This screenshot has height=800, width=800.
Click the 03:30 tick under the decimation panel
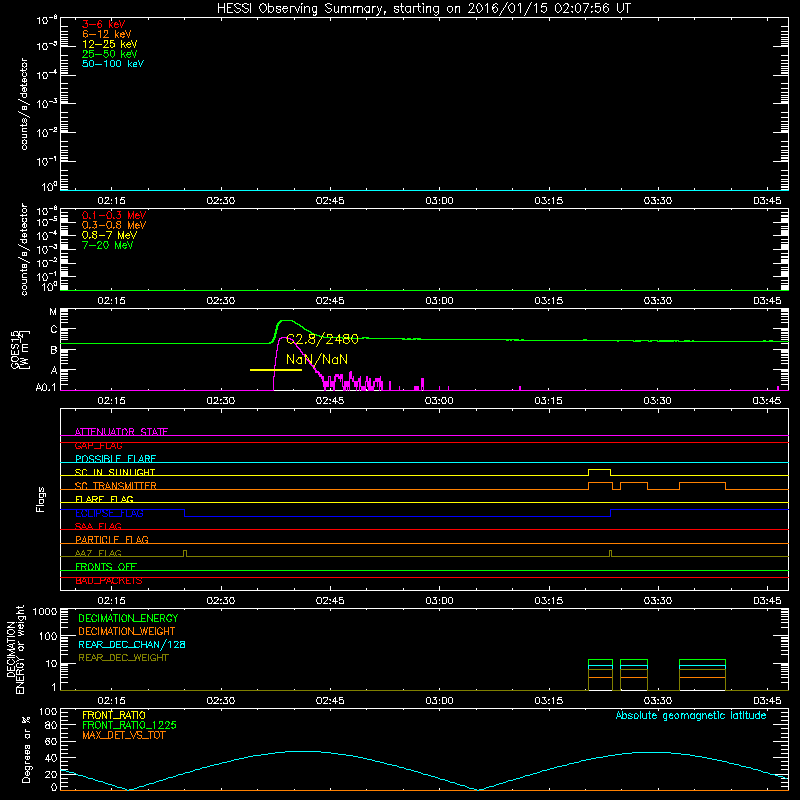[x=658, y=701]
